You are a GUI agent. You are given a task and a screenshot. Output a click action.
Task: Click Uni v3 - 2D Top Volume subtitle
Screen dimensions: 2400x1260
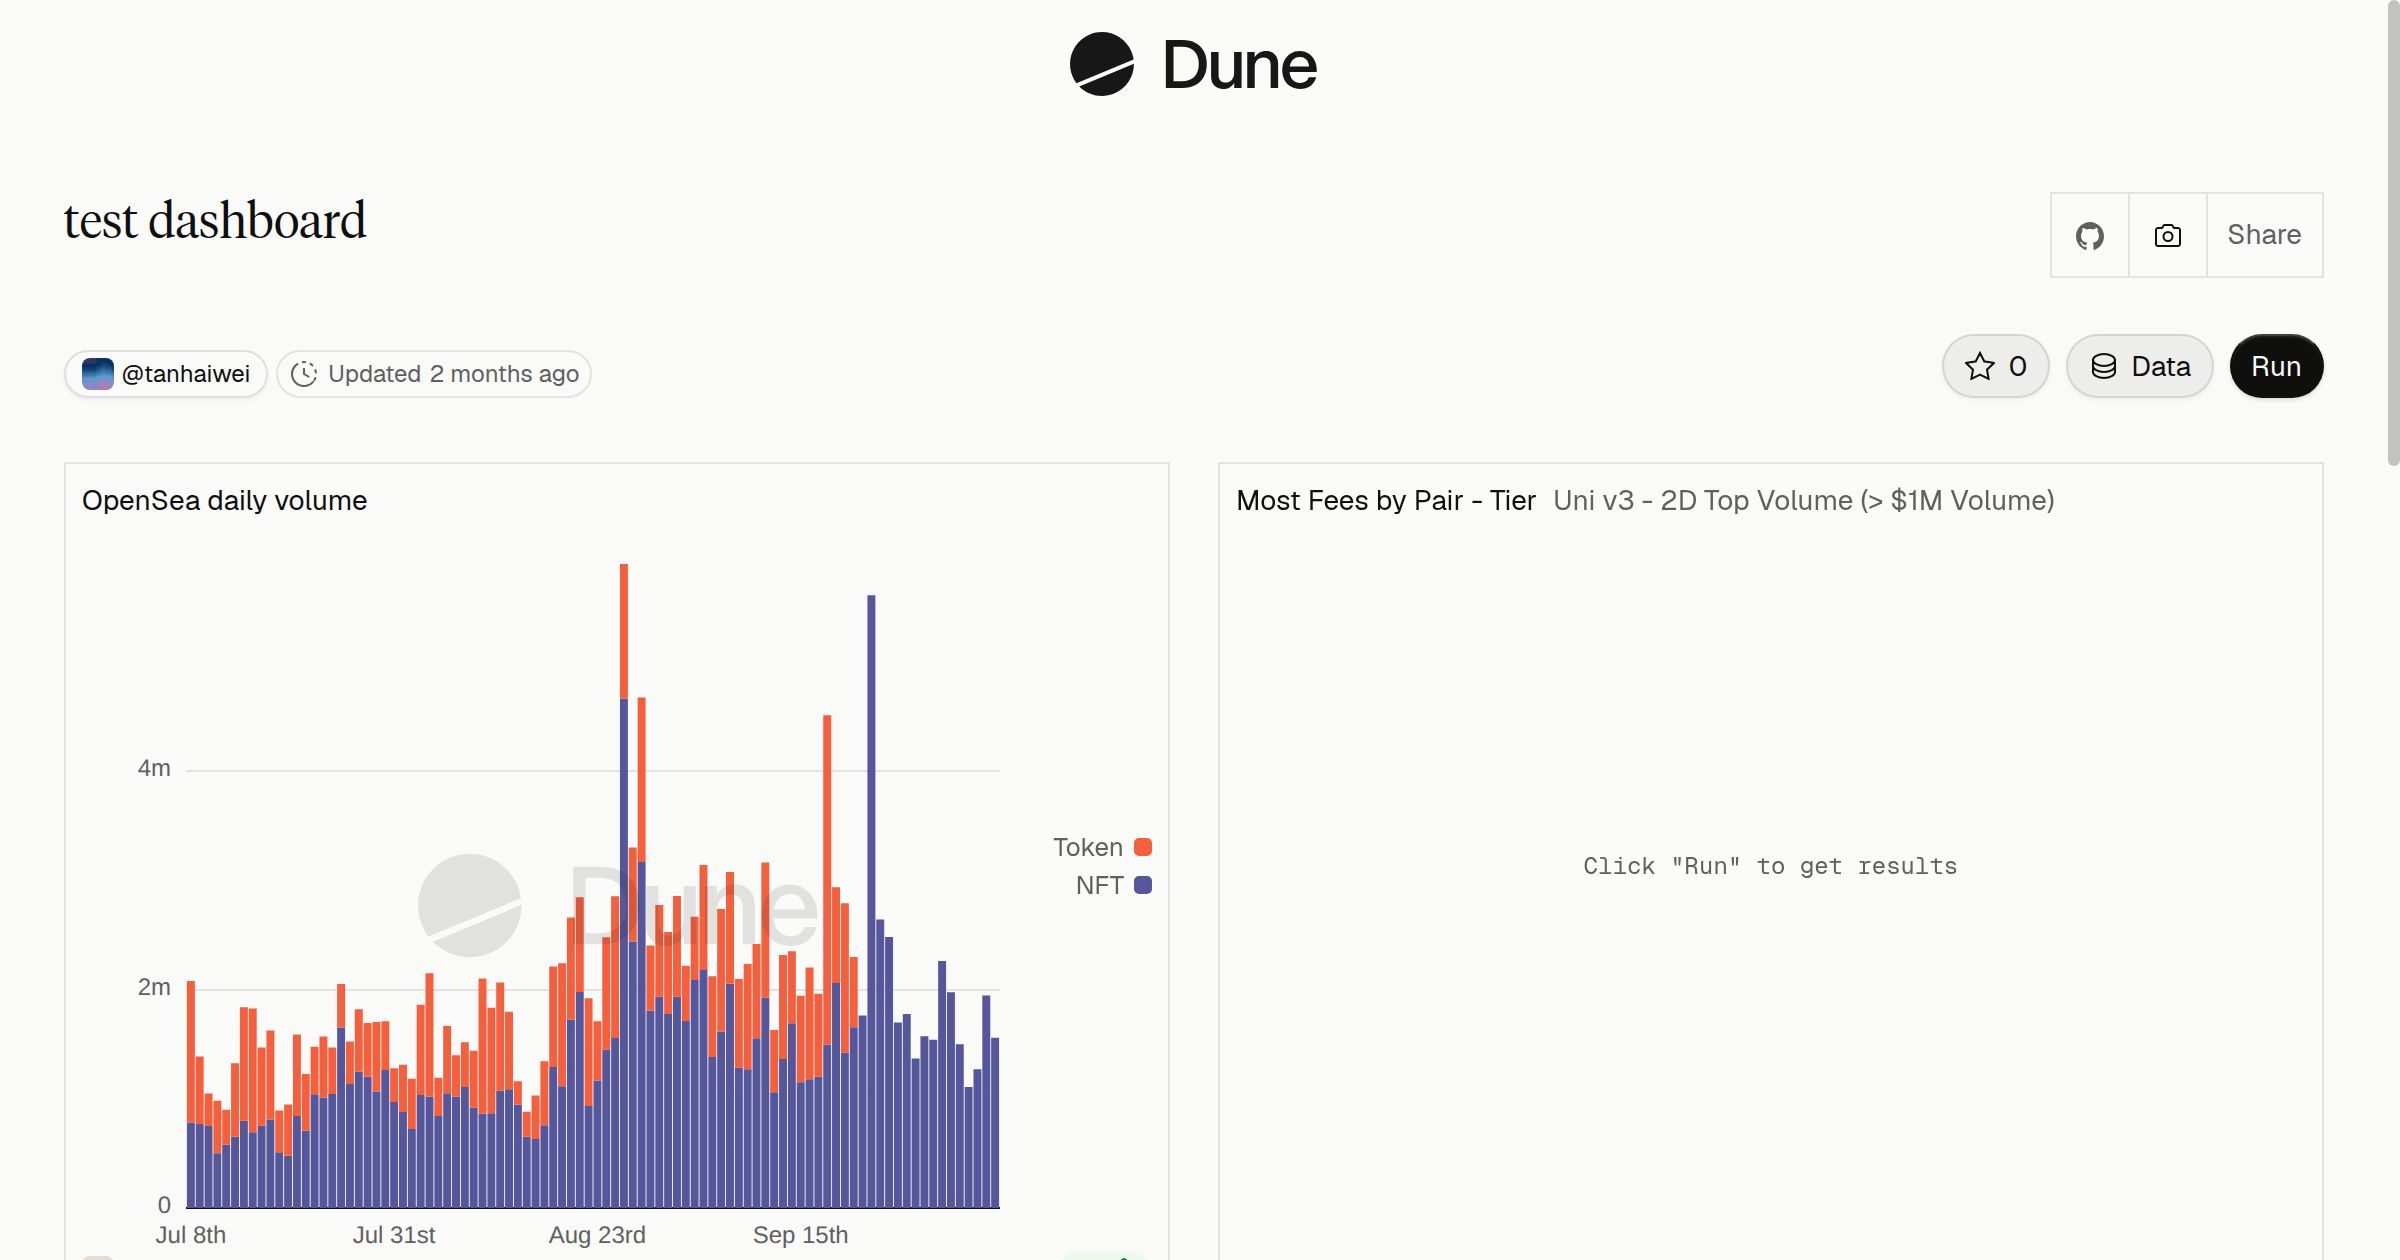point(1803,500)
